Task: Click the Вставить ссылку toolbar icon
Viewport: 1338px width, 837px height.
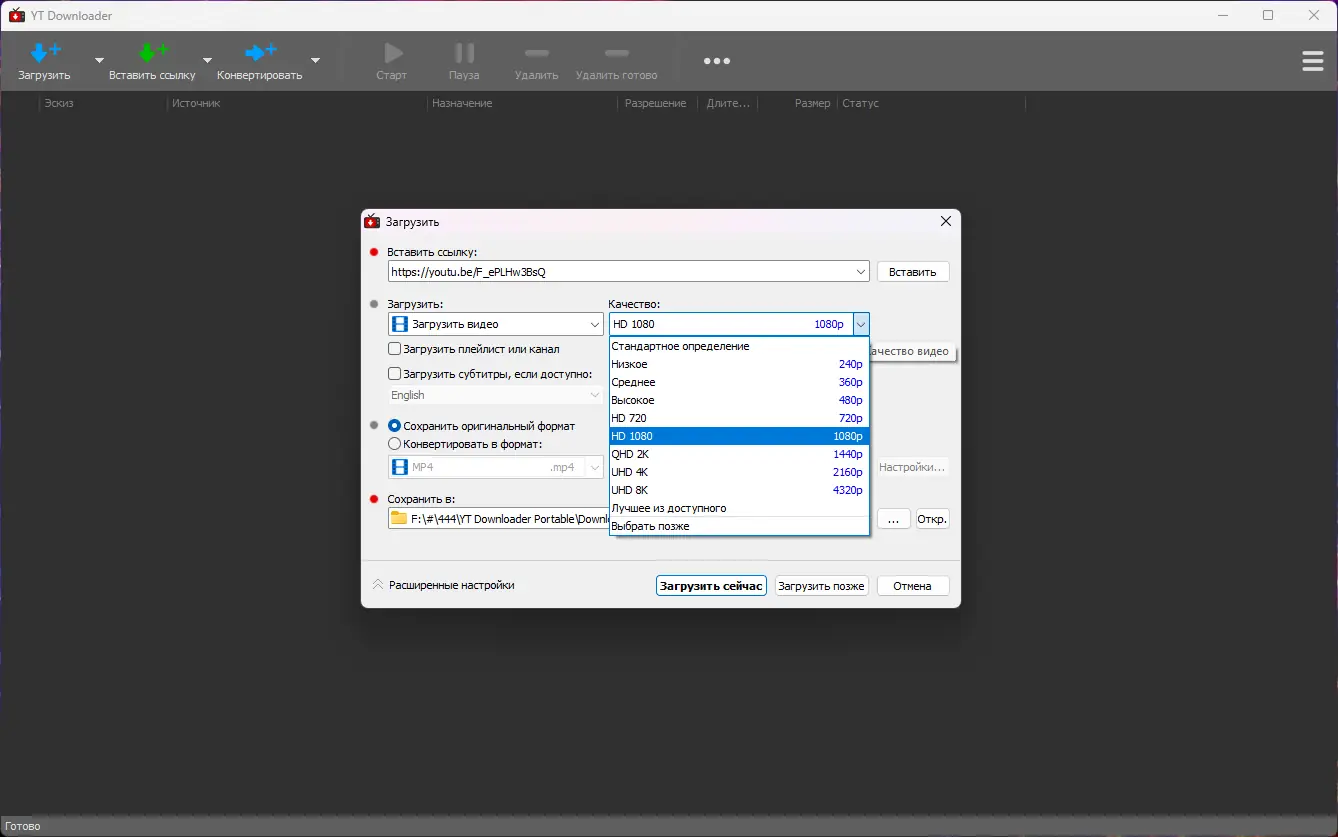Action: 152,53
